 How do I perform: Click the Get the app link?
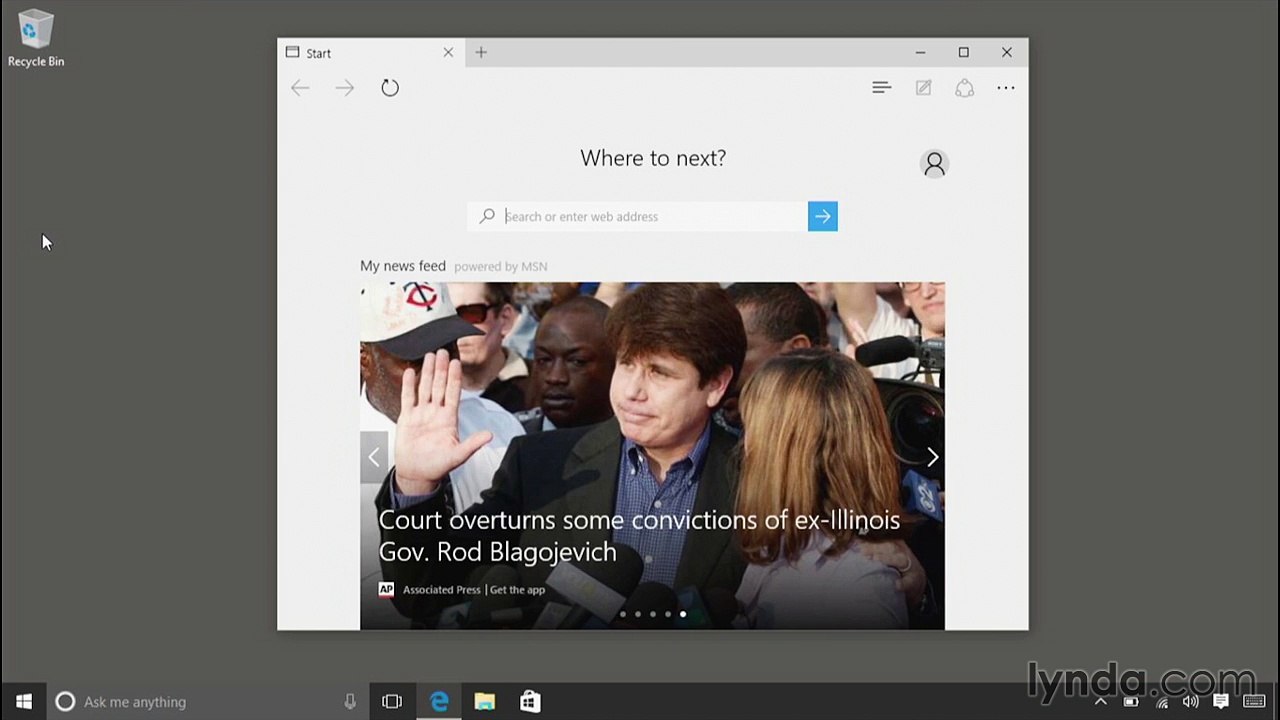click(517, 590)
